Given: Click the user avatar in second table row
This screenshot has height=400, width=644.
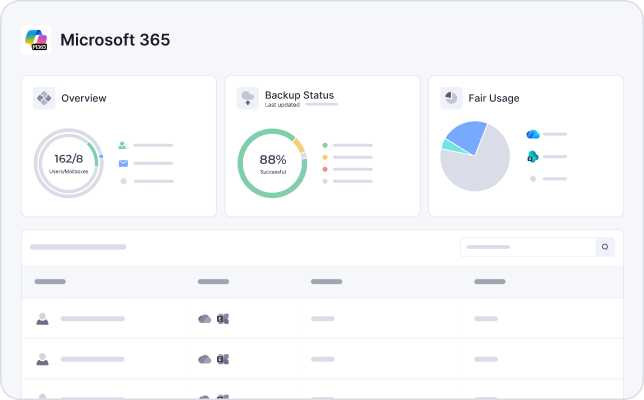Looking at the screenshot, I should point(42,359).
